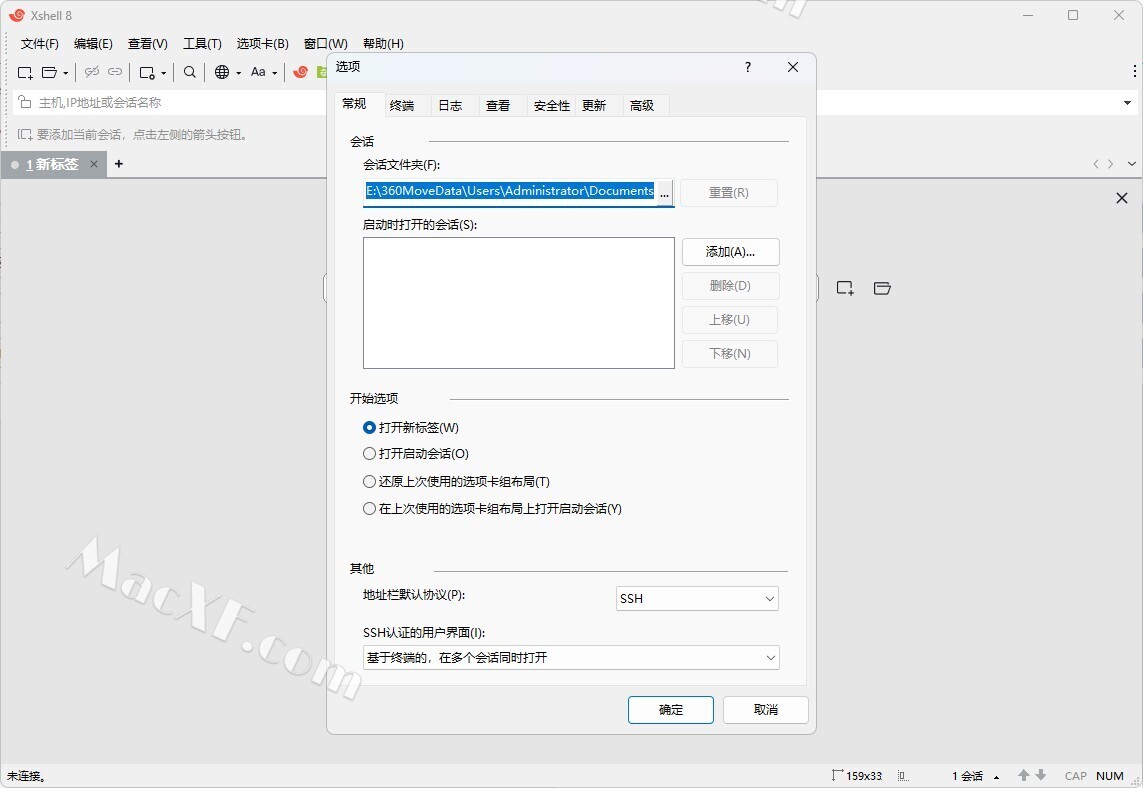Click the Reconnect link toolbar icon
Image resolution: width=1143 pixels, height=788 pixels.
(x=115, y=72)
